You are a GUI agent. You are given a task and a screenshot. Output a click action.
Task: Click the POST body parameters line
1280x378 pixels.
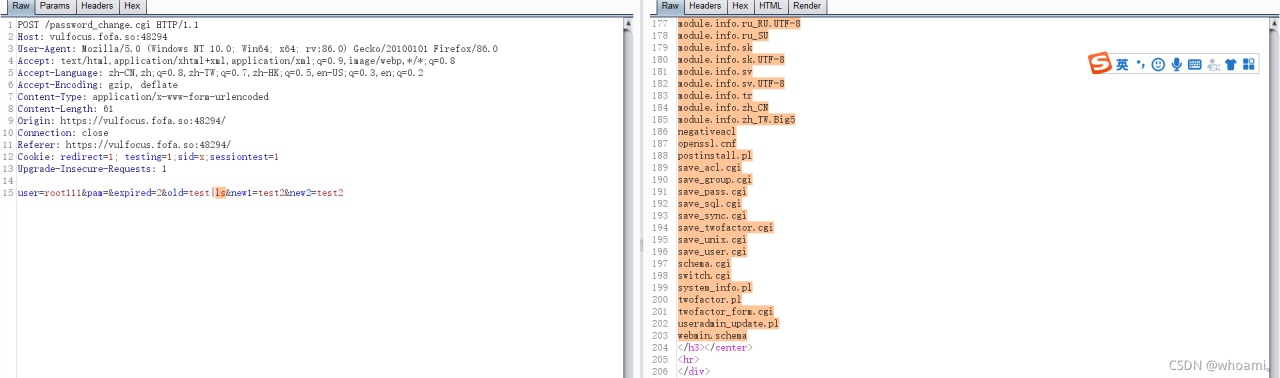(180, 192)
